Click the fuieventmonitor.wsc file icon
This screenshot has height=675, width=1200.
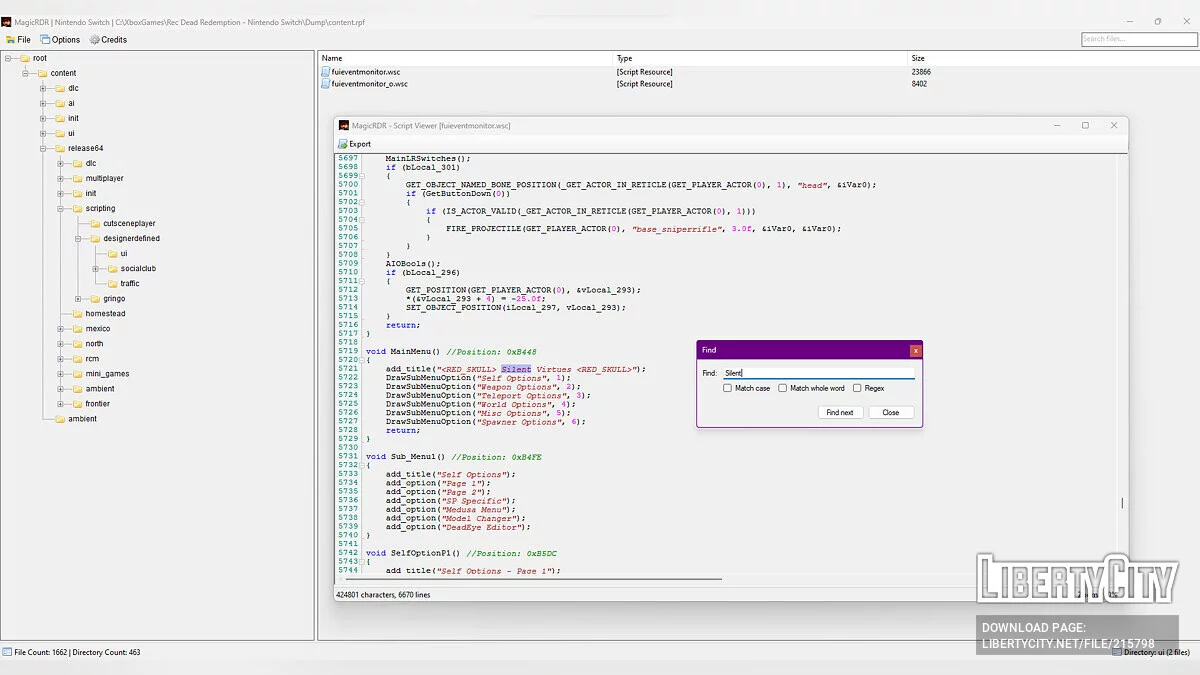(x=325, y=72)
